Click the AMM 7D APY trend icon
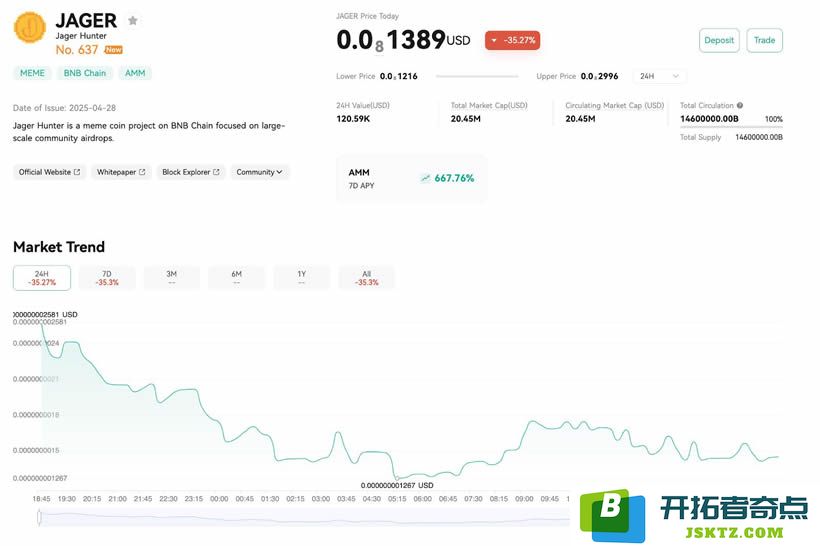Viewport: 820px width, 546px height. click(x=426, y=178)
